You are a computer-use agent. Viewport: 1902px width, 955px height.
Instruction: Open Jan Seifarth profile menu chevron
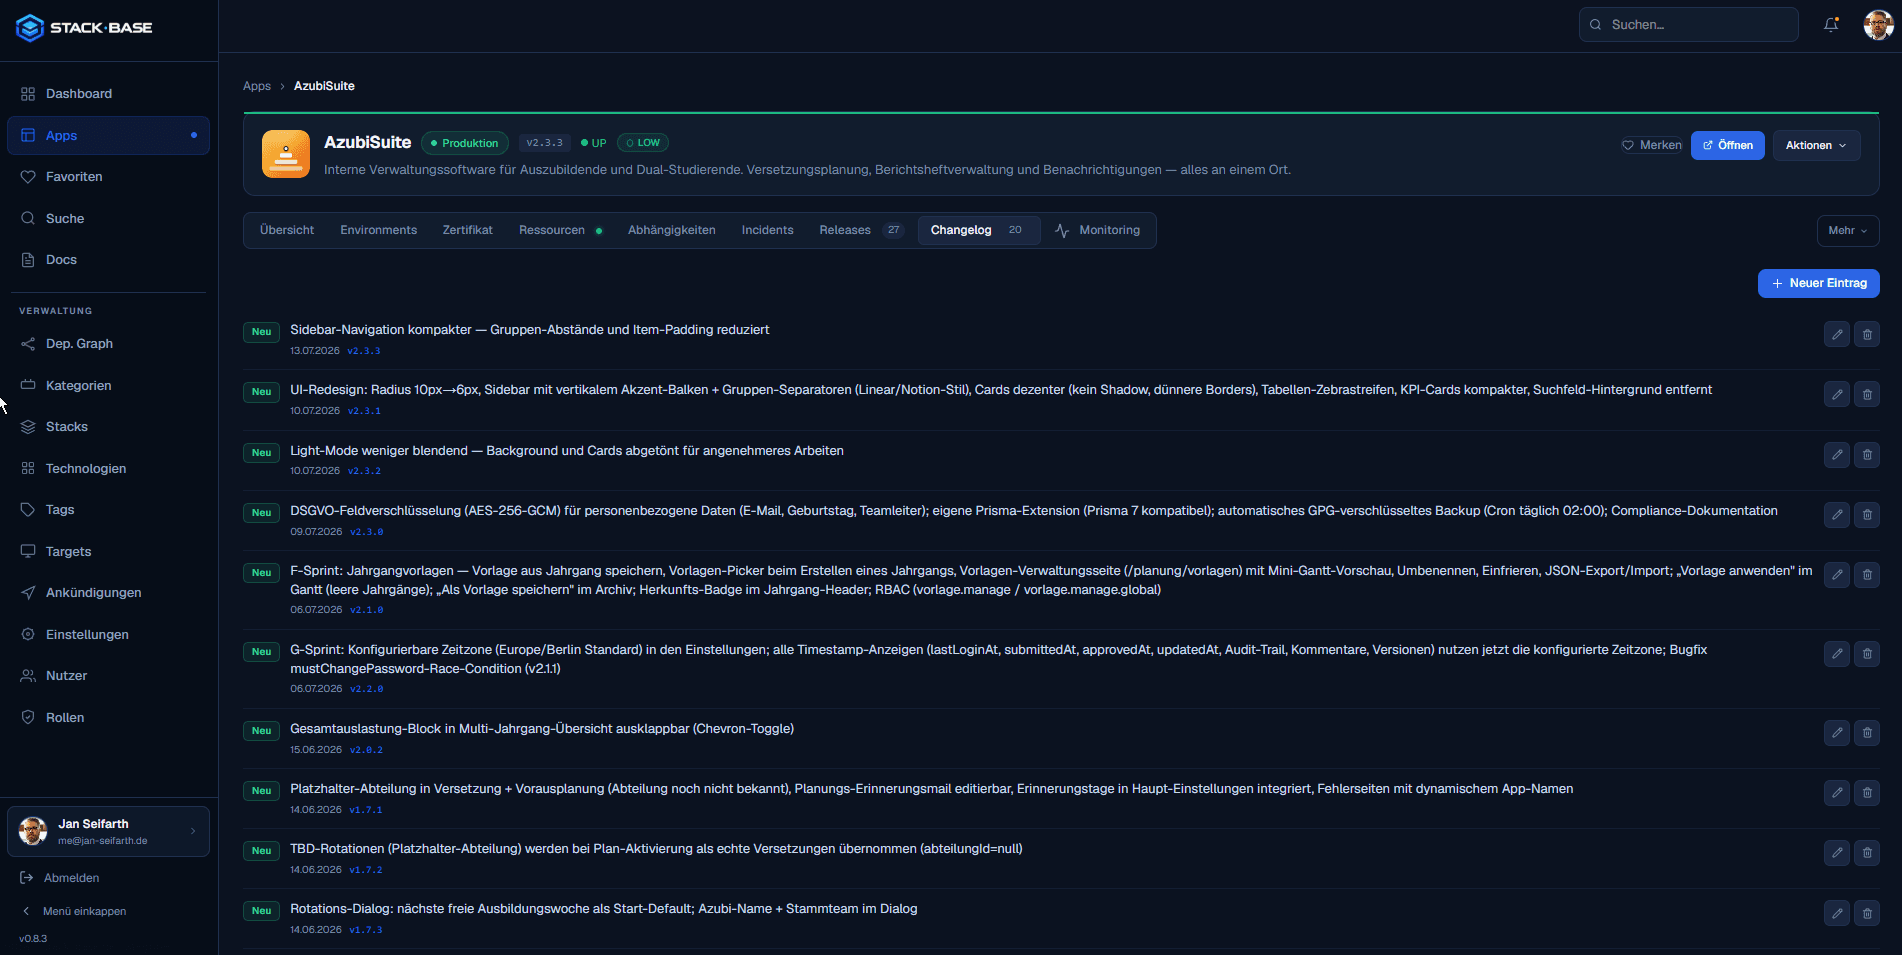pyautogui.click(x=193, y=831)
